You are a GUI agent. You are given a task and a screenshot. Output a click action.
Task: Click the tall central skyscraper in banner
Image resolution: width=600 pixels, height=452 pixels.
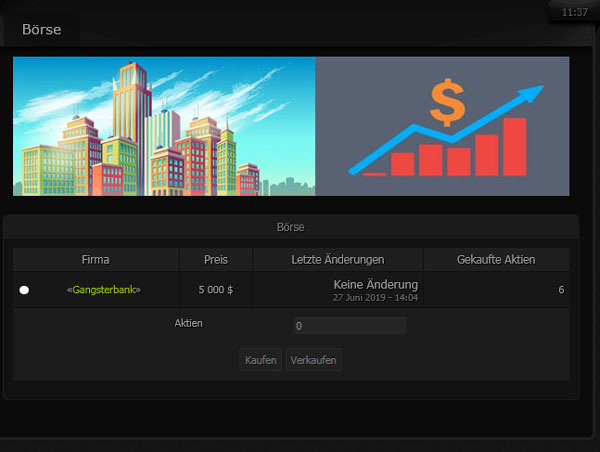pos(130,110)
